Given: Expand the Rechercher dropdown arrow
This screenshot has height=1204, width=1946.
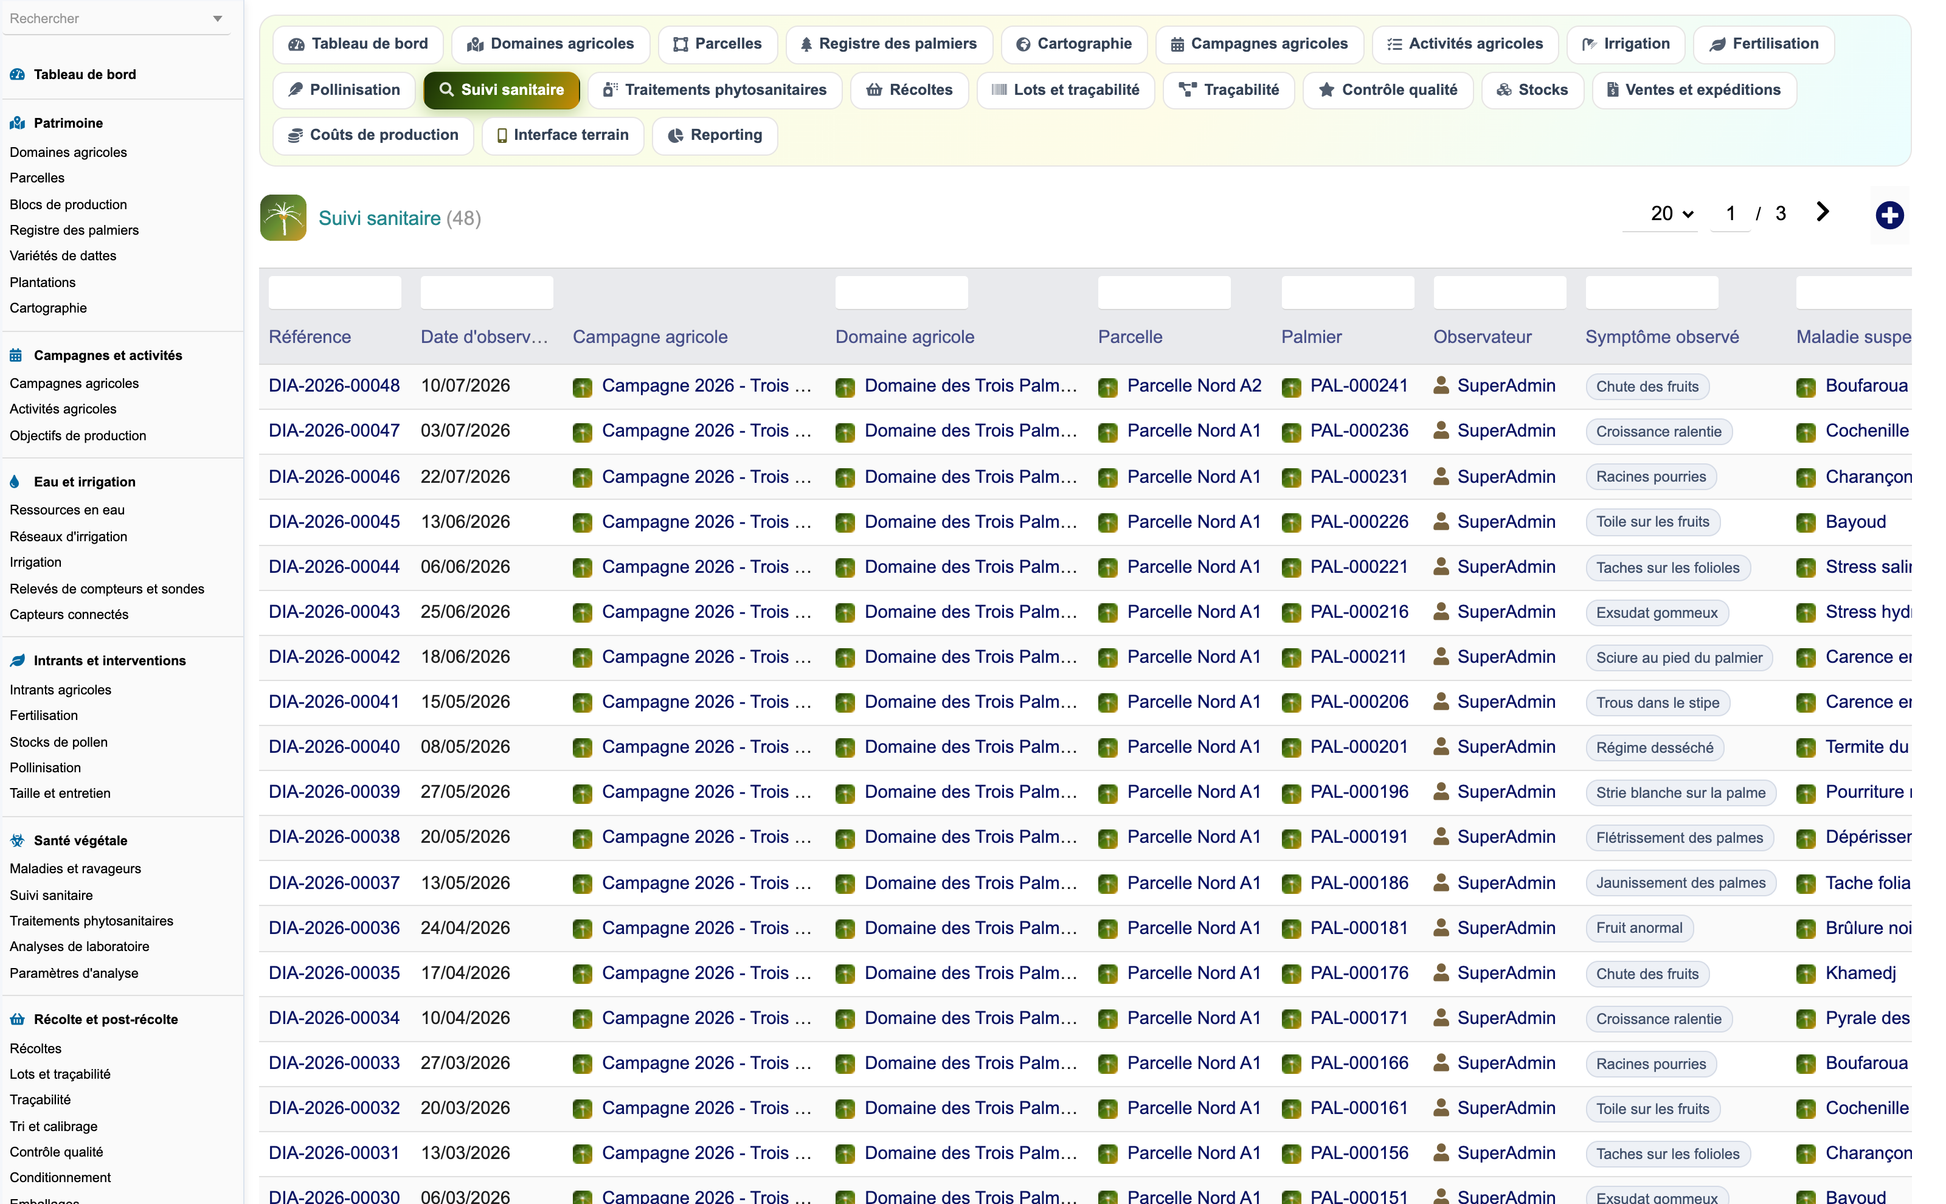Looking at the screenshot, I should pos(217,19).
